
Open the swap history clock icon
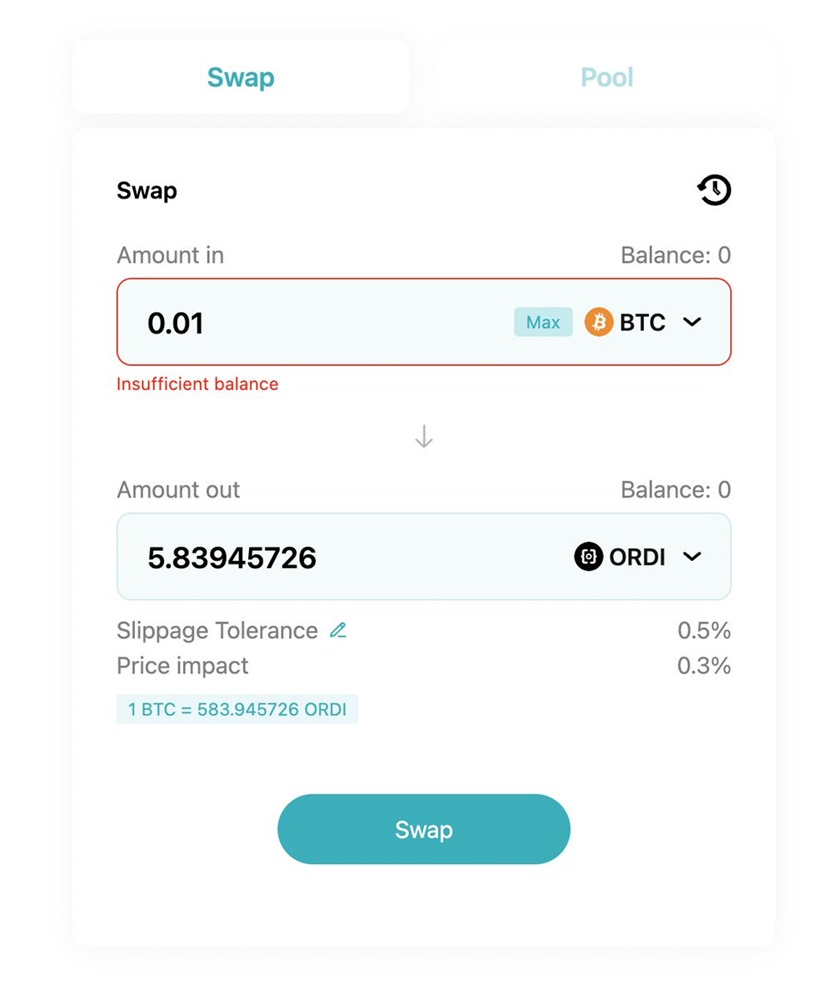coord(714,190)
